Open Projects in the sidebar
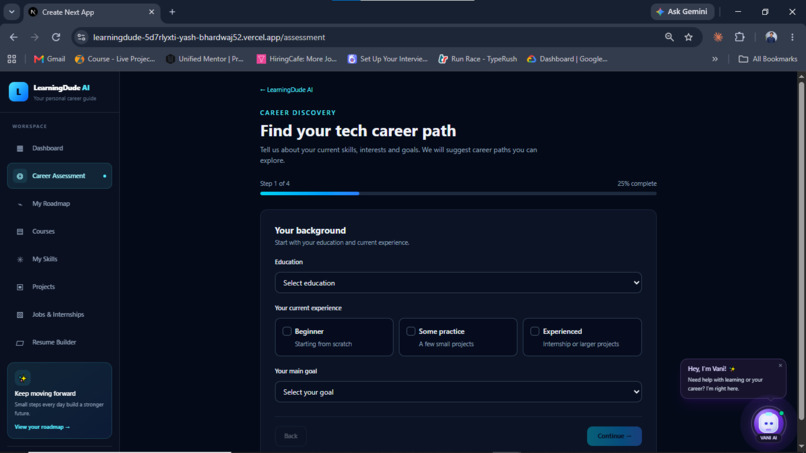This screenshot has height=453, width=806. [x=59, y=287]
